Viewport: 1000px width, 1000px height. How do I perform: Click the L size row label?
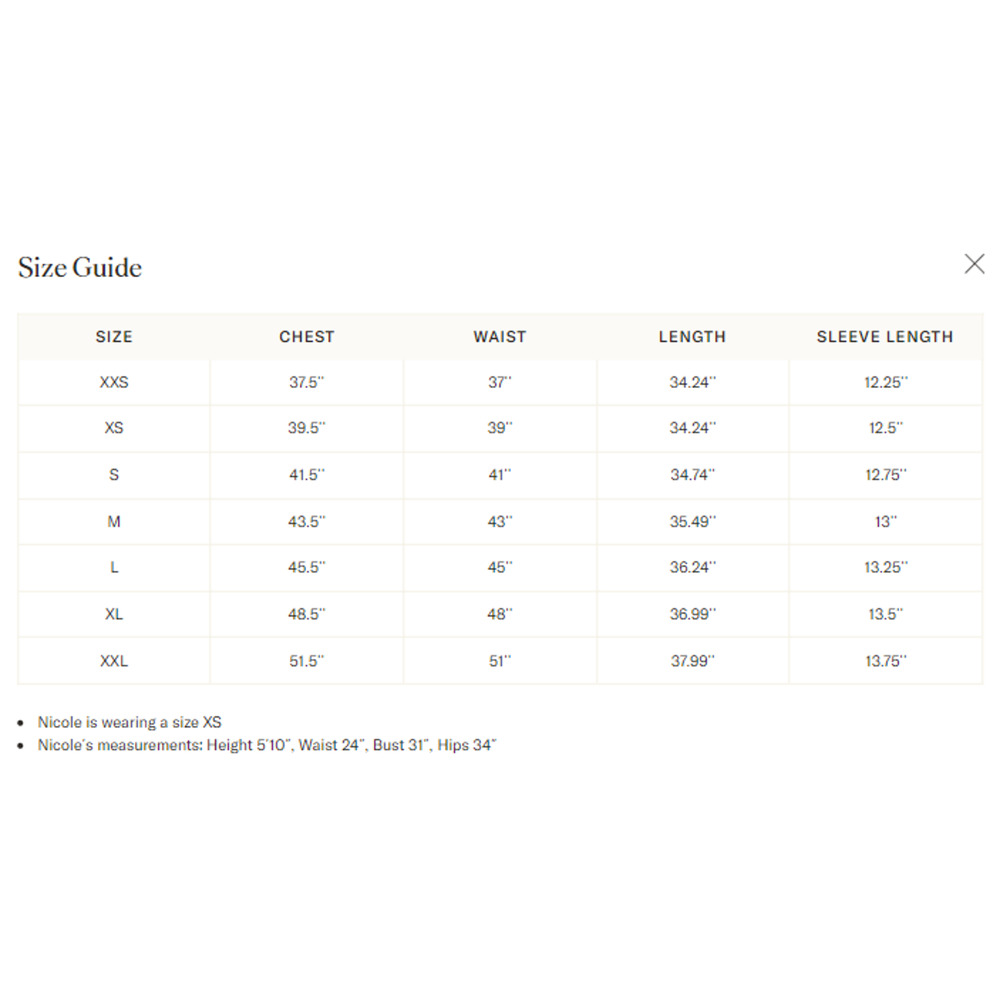114,567
